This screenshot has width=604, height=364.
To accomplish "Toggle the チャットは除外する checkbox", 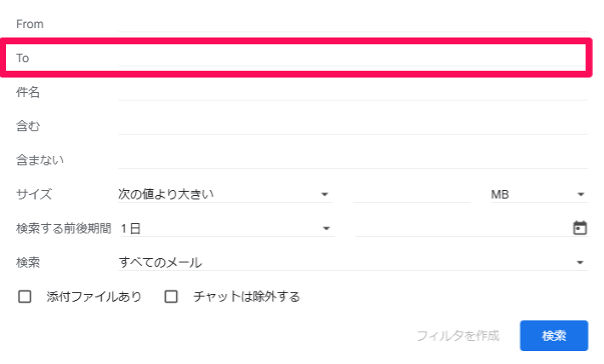I will pos(171,297).
